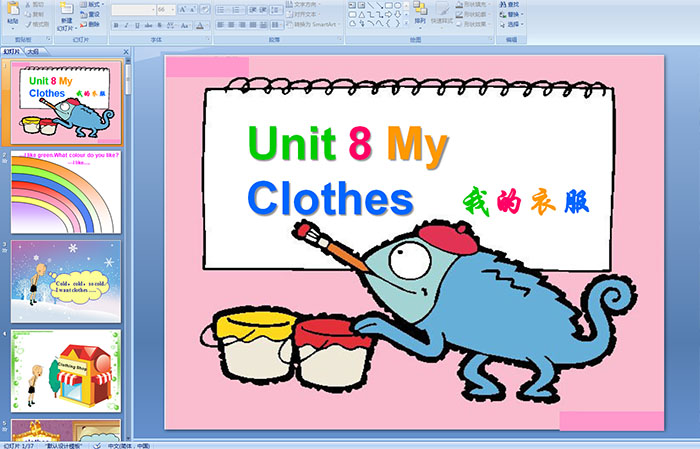Decrease the list indent level
The image size is (700, 449).
pos(253,10)
